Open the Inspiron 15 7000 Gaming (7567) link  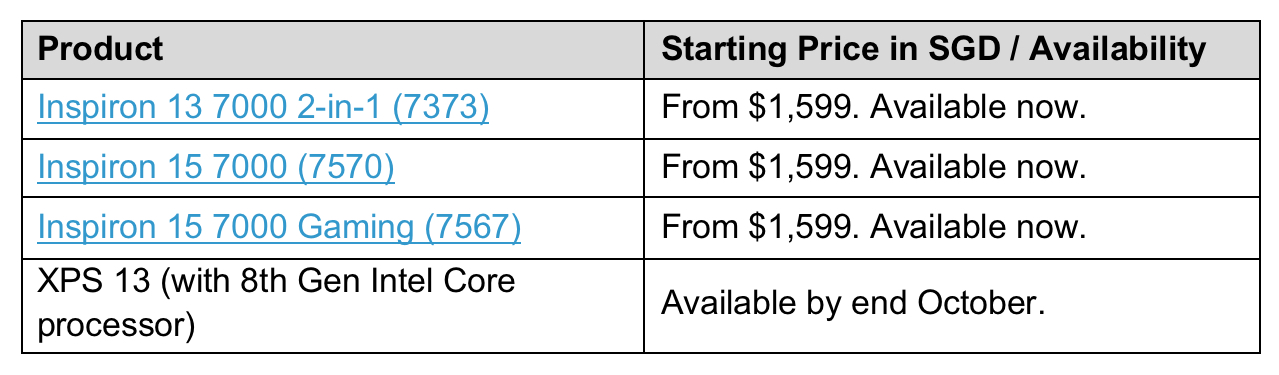(x=279, y=227)
